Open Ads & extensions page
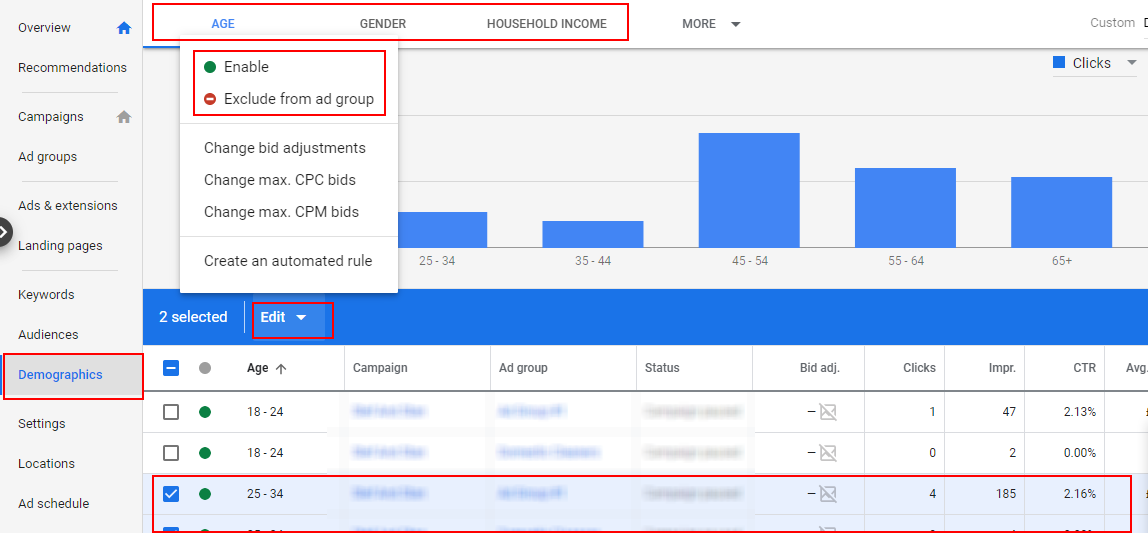This screenshot has width=1148, height=533. (67, 206)
